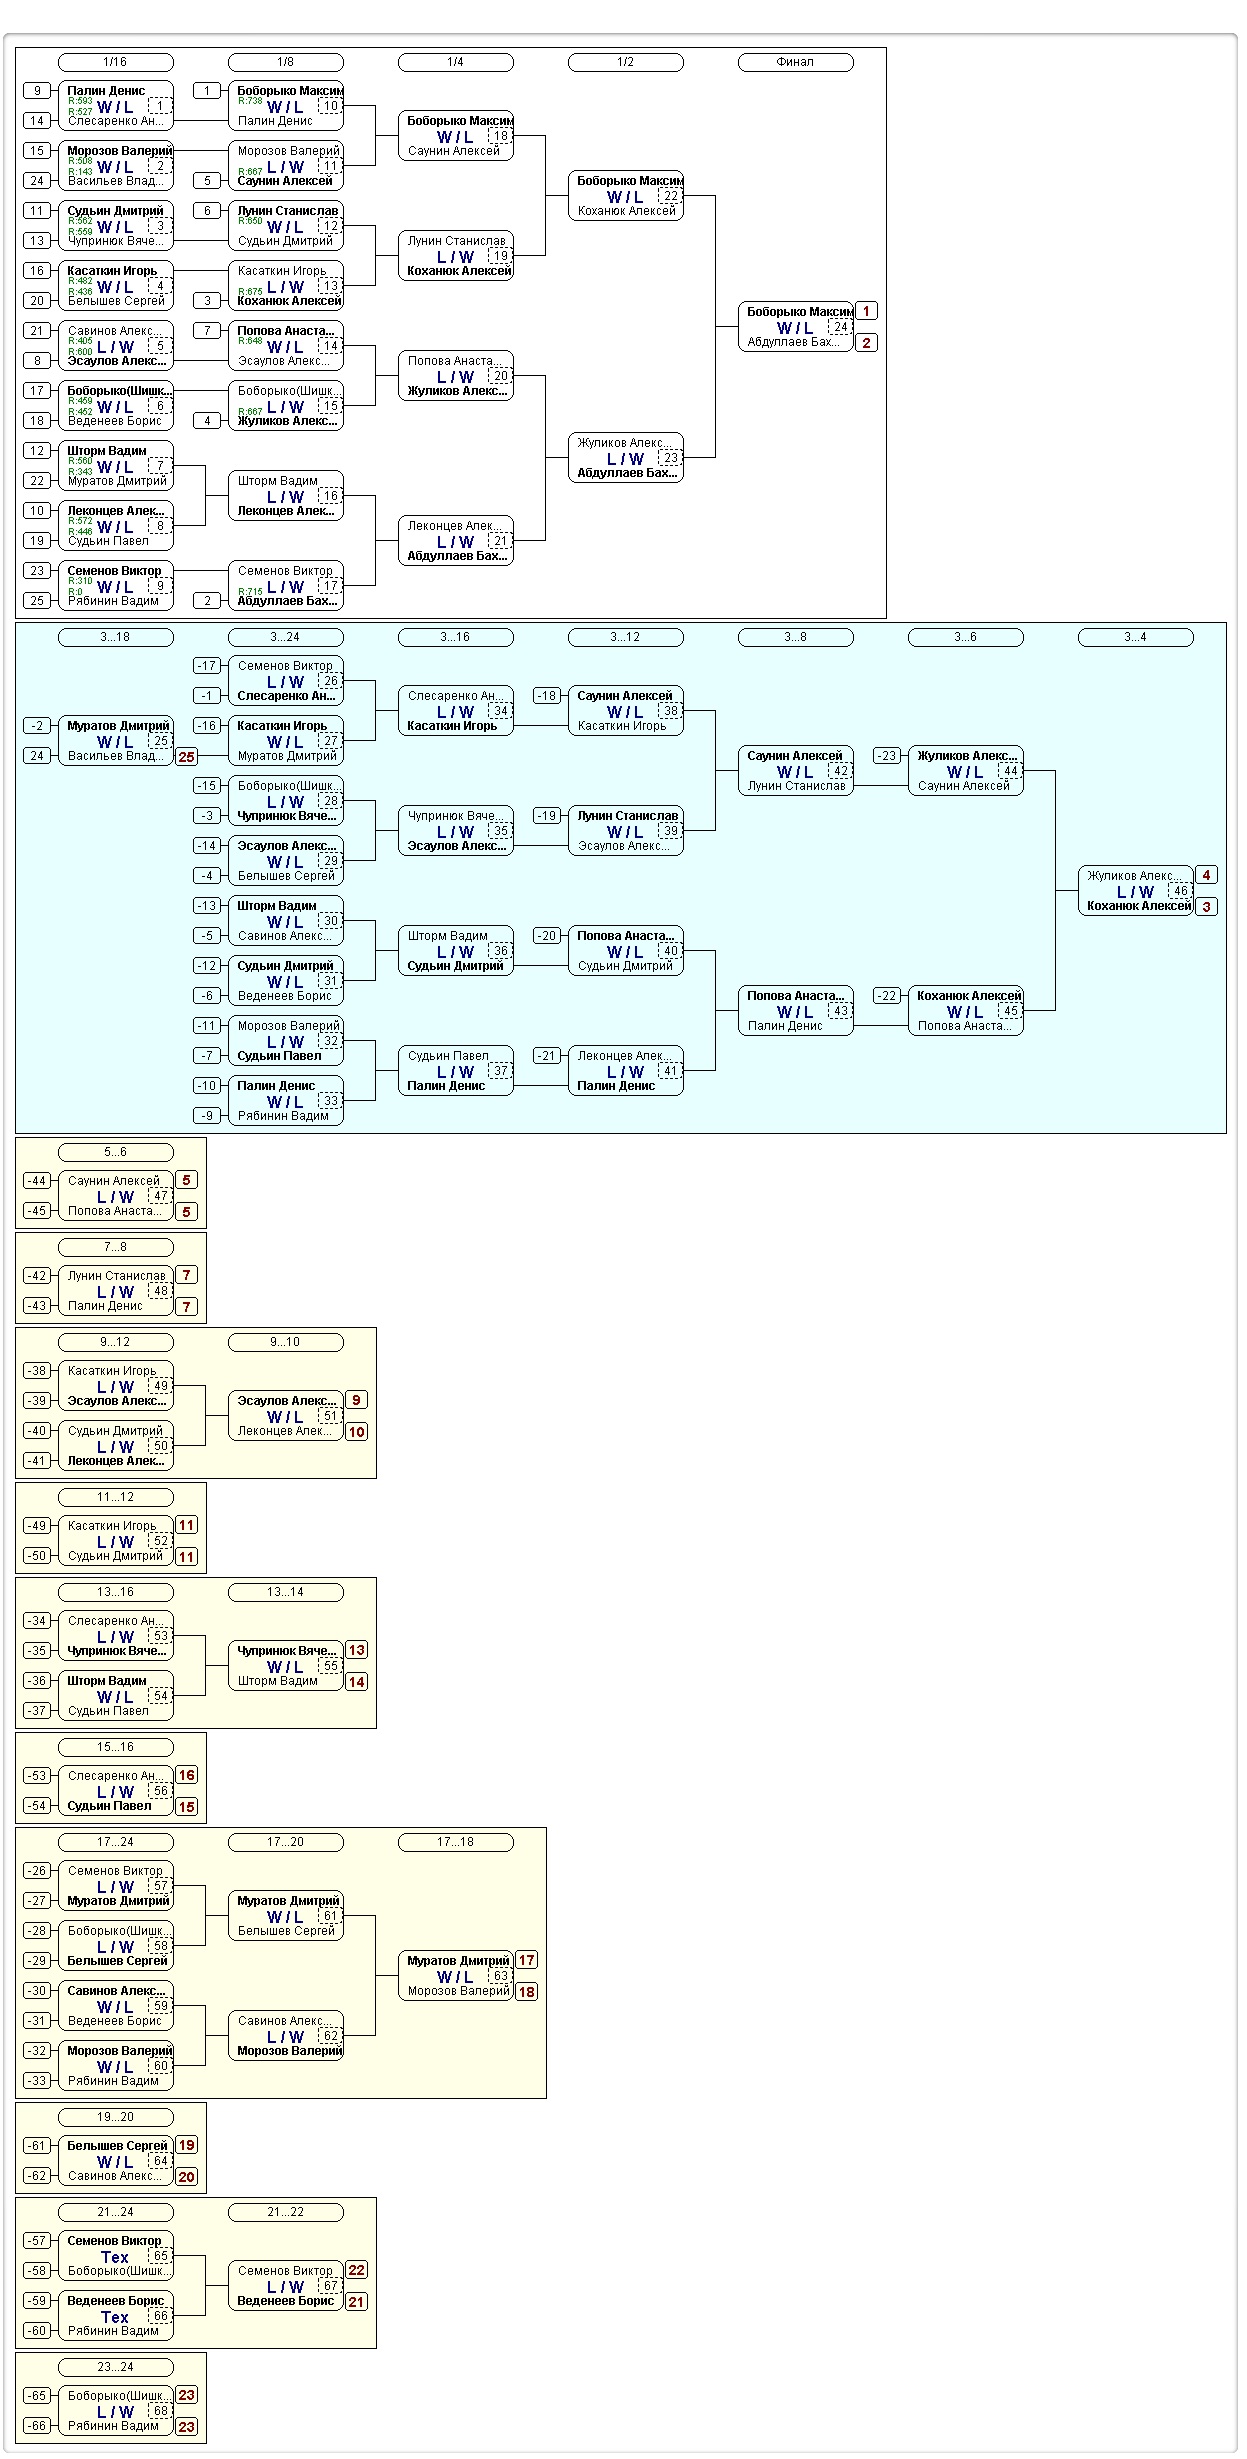
Task: Click the 3...18 bracket round label
Action: point(116,637)
